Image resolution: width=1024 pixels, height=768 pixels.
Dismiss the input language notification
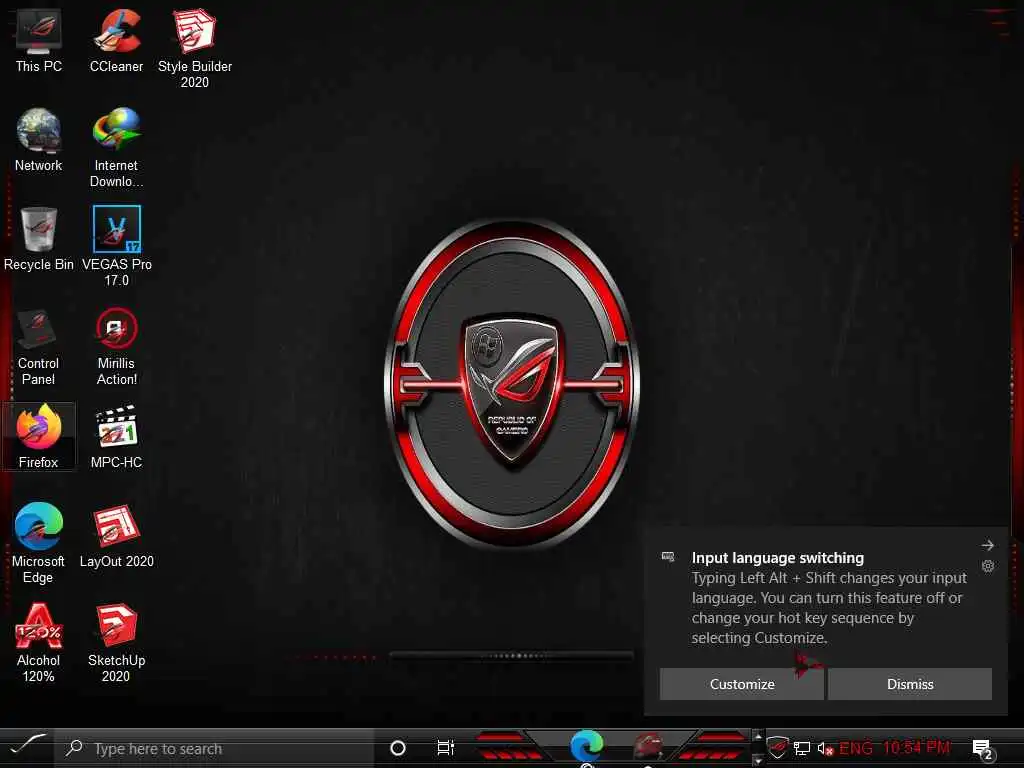[910, 684]
